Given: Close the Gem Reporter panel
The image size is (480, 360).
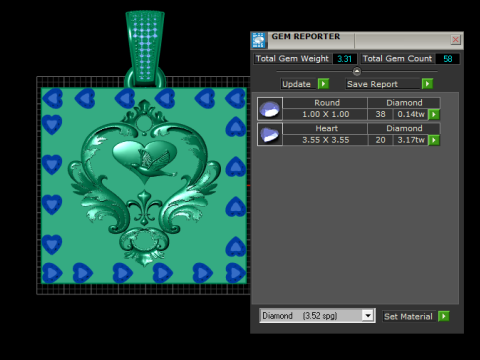Looking at the screenshot, I should [455, 40].
